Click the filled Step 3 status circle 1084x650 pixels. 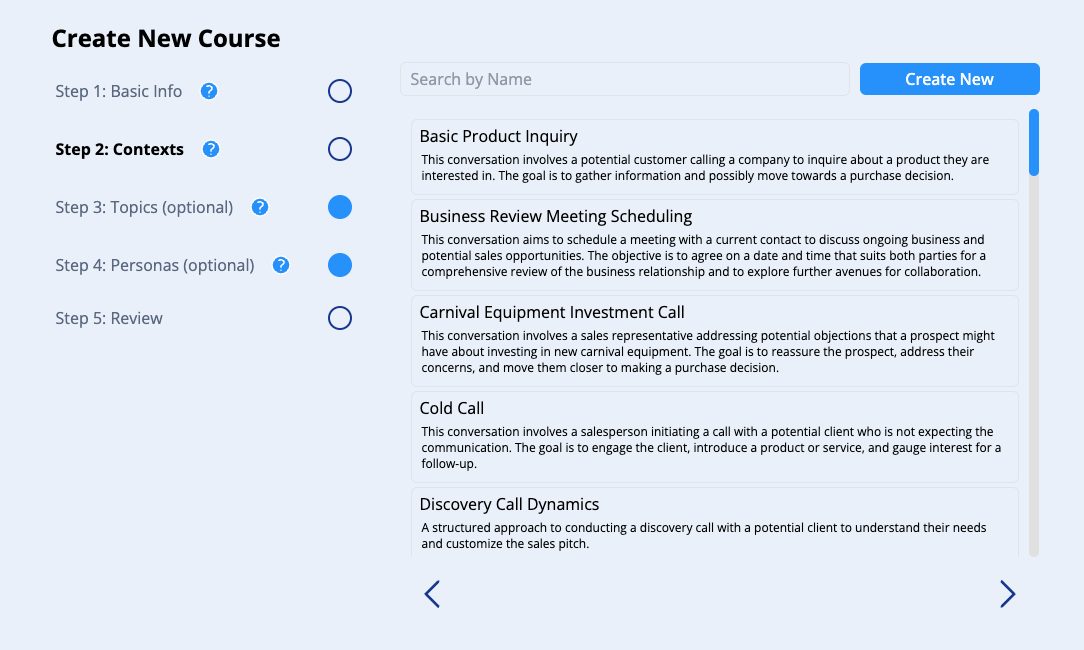[340, 207]
